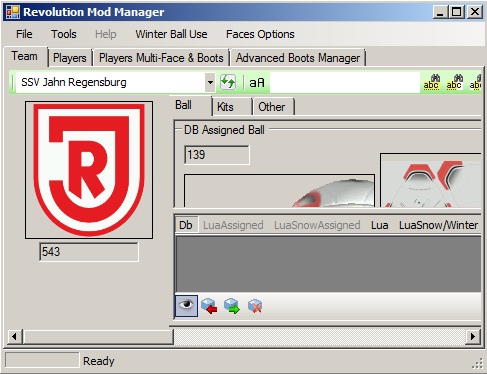
Task: Click the cube with red left arrow icon
Action: point(209,306)
